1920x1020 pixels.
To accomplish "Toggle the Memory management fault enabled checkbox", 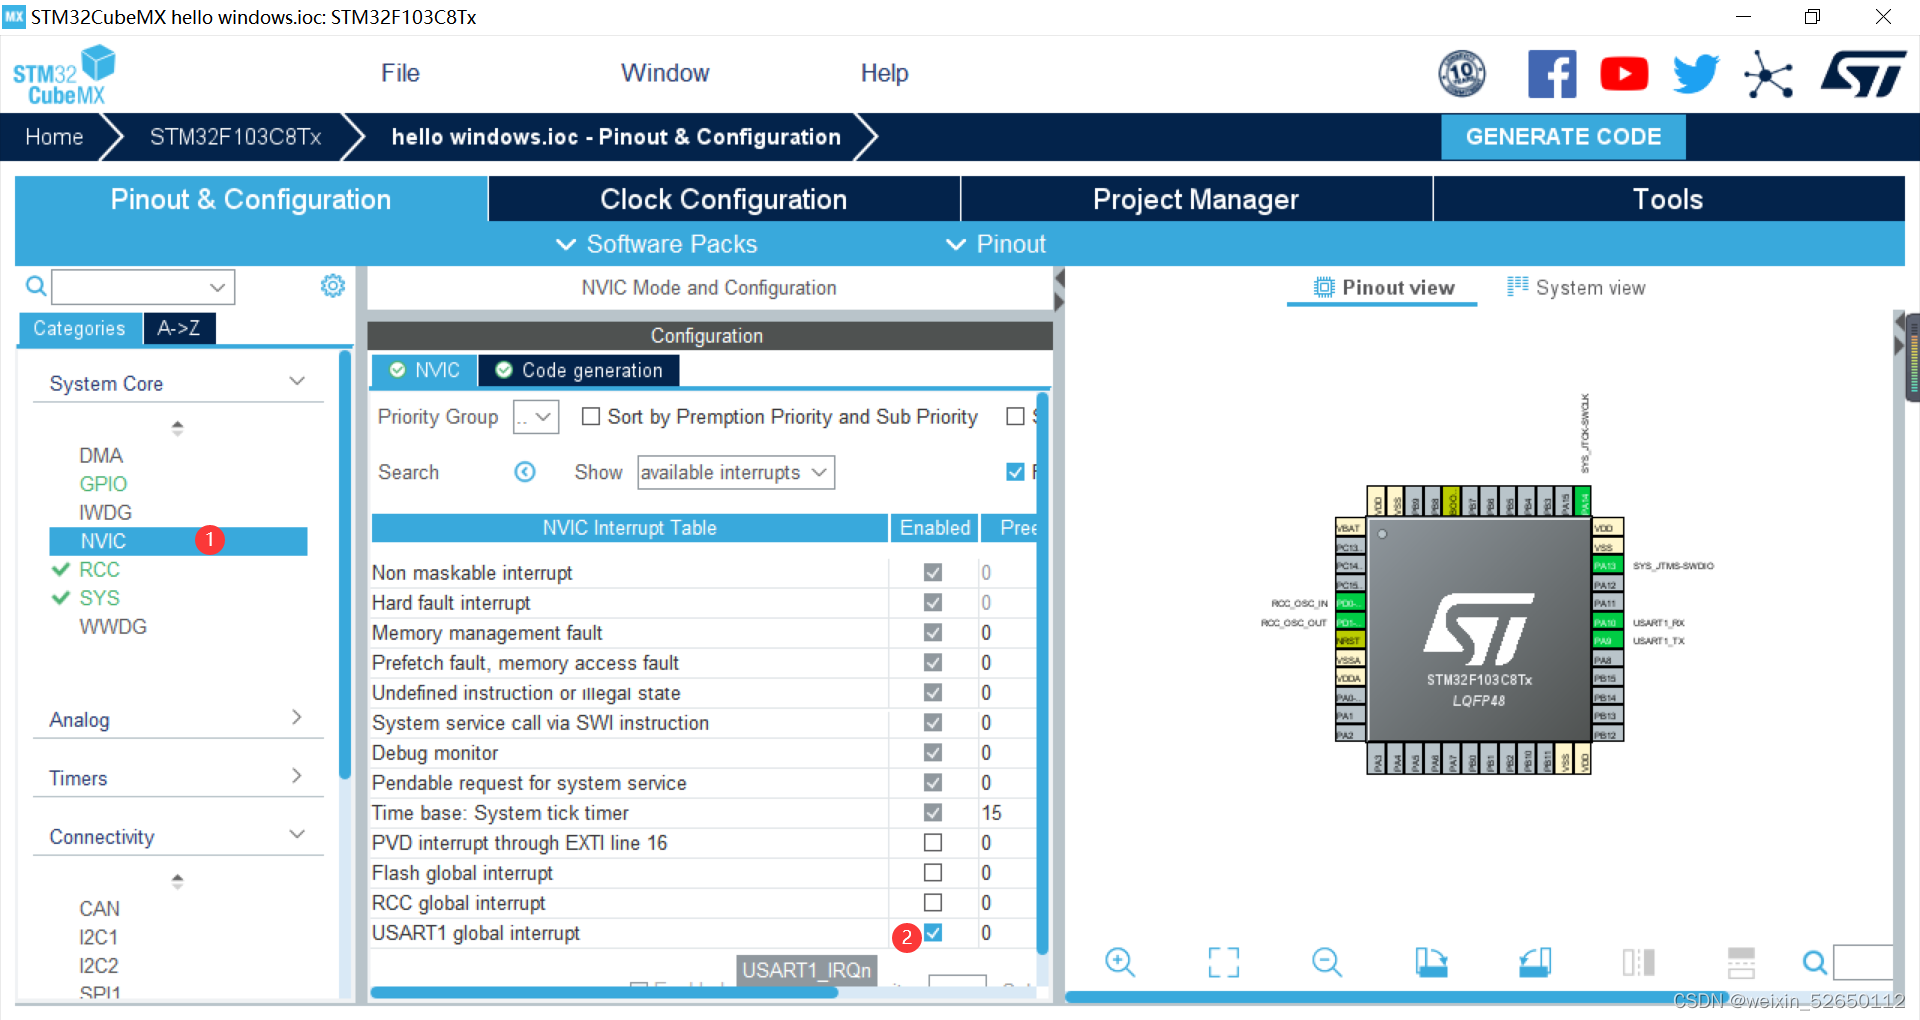I will [933, 632].
